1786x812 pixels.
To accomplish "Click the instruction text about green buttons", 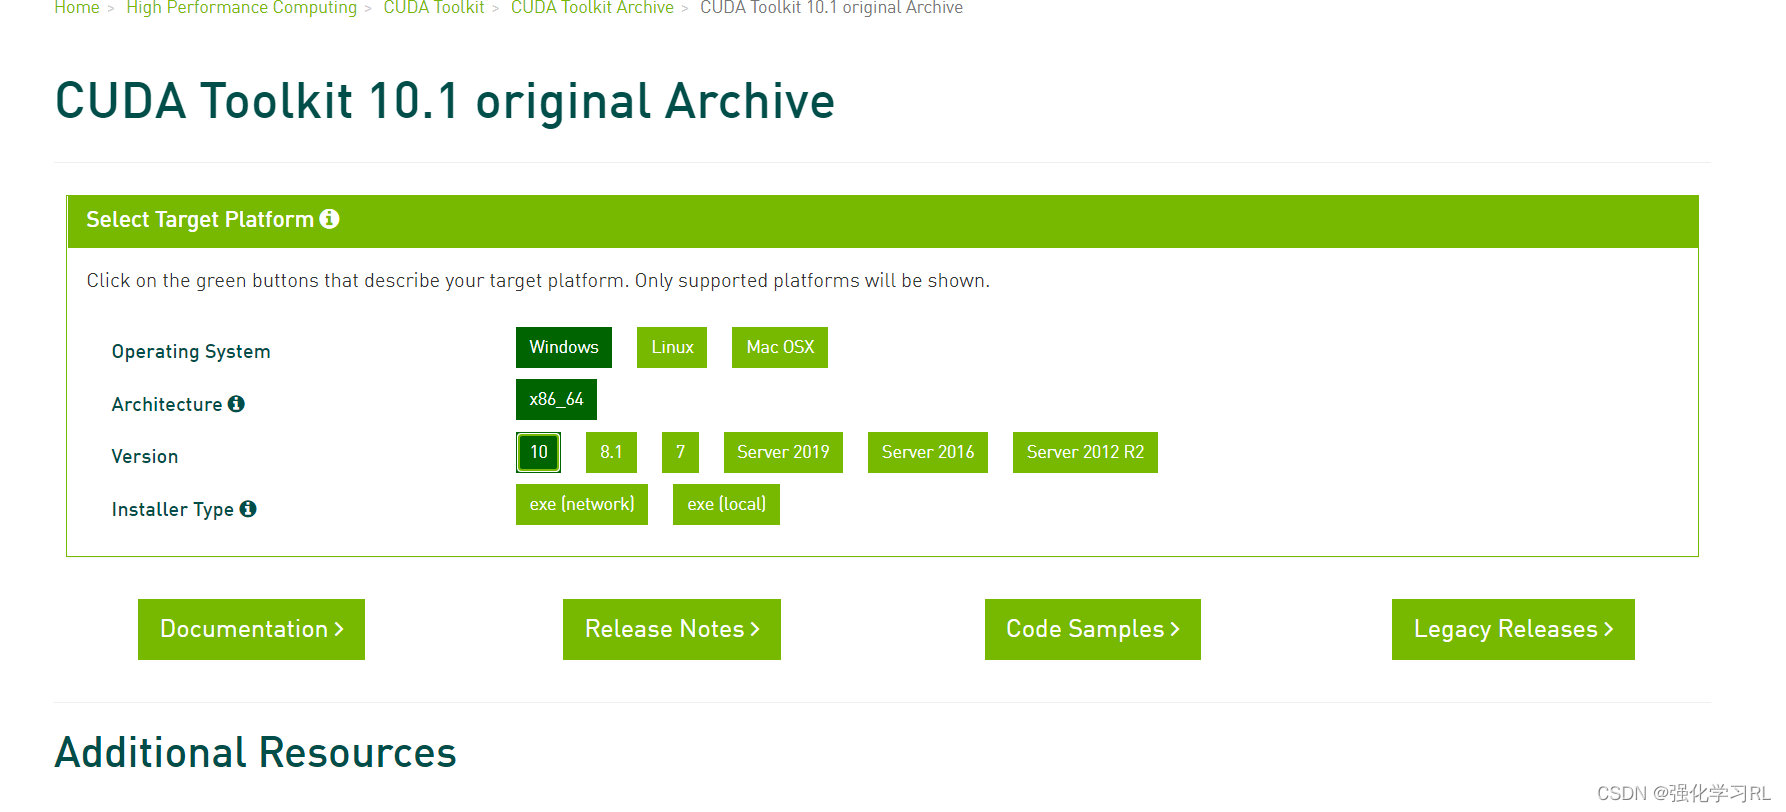I will [x=538, y=280].
